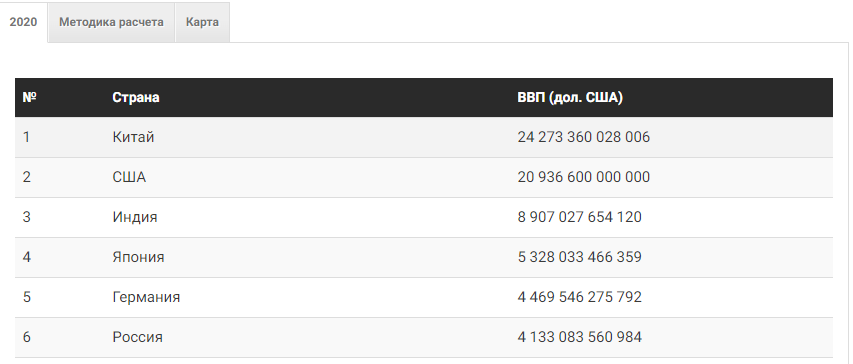Screen dimensions: 853x364
Task: Click GDP value 5 328 033 466 359
Action: click(x=579, y=257)
